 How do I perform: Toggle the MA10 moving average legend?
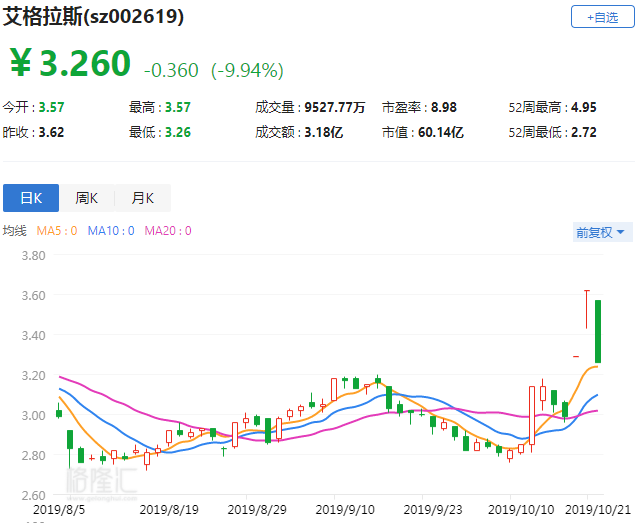point(111,231)
